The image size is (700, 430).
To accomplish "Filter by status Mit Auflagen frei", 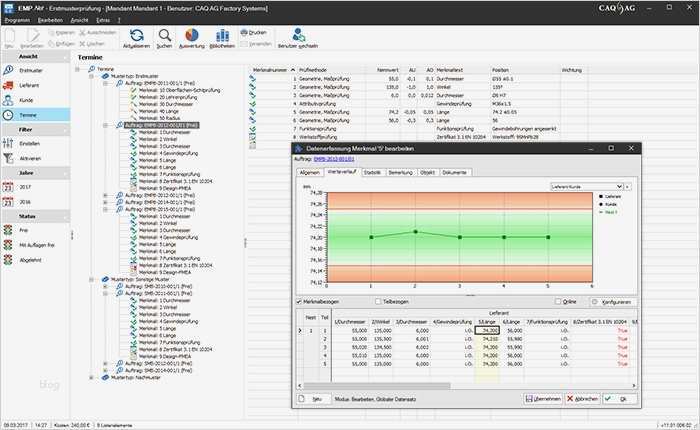I will [36, 245].
